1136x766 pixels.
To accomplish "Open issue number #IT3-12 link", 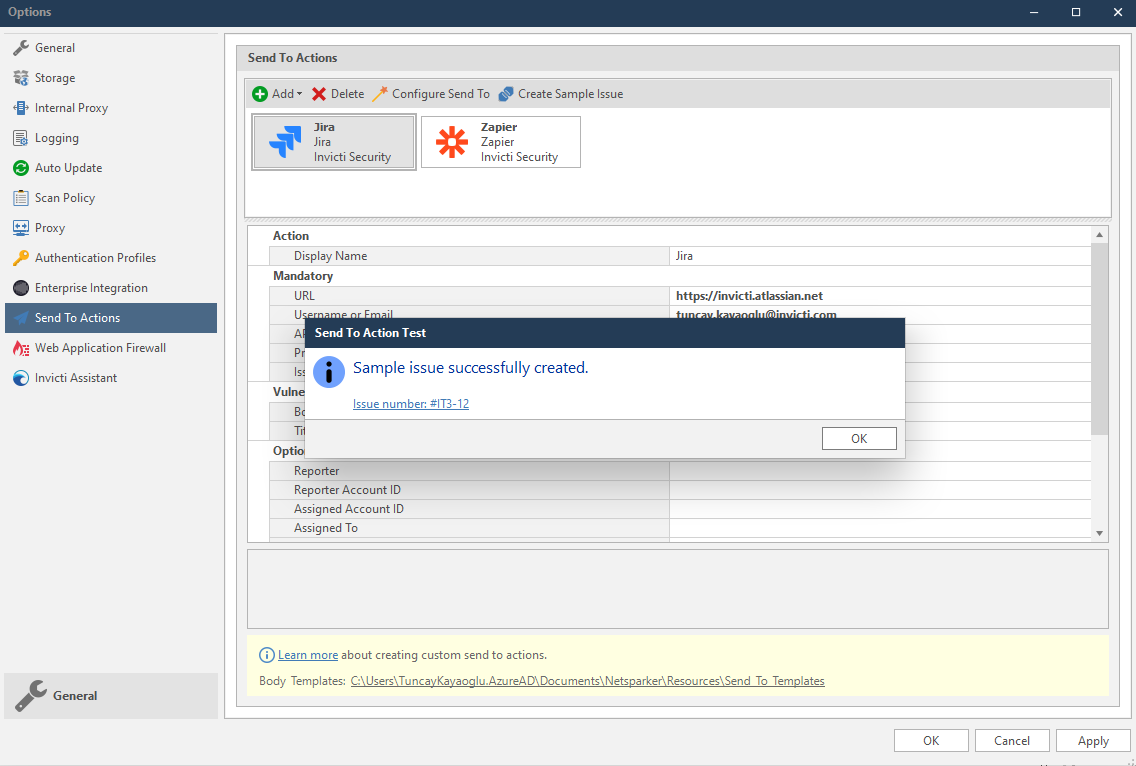I will tap(410, 404).
